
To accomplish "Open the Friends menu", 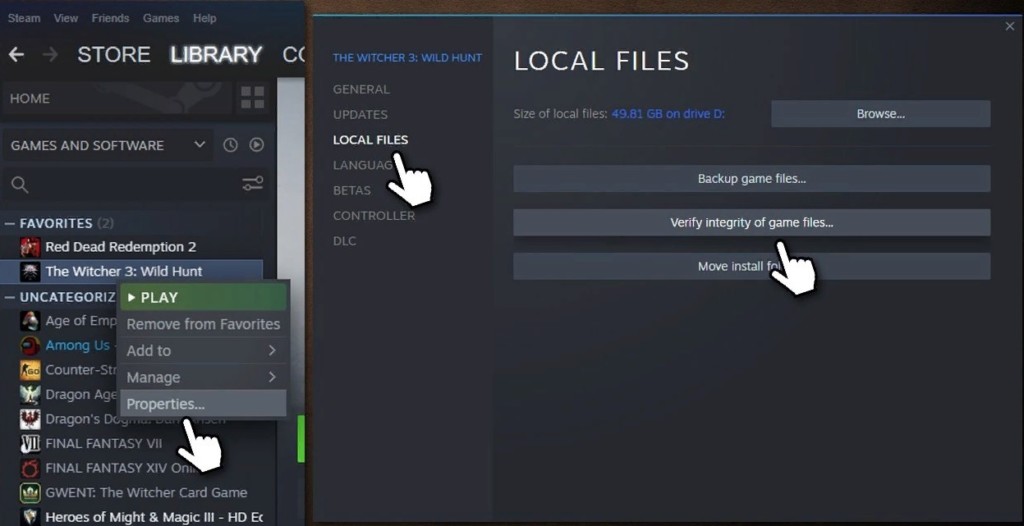I will click(110, 18).
